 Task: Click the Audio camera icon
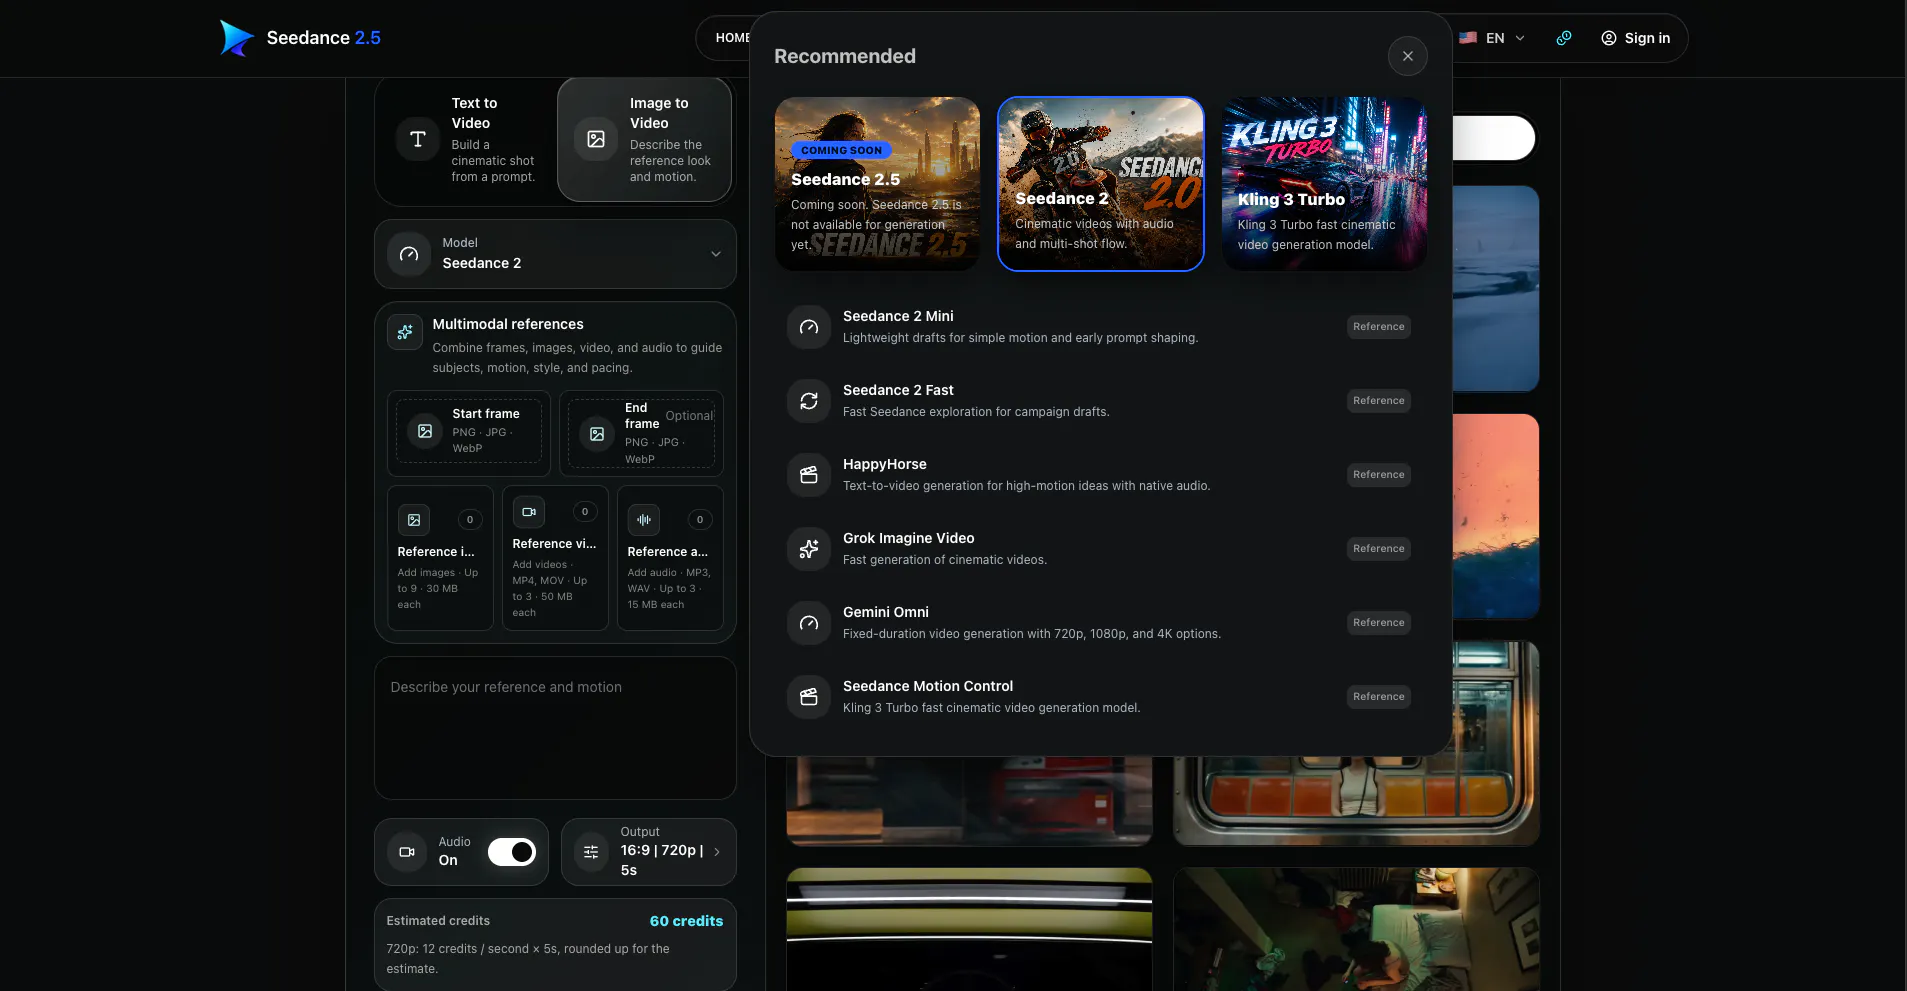407,852
